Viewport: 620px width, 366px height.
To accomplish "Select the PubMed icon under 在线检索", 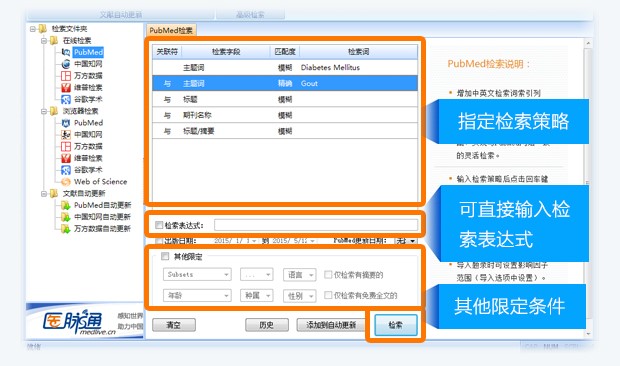I will [x=66, y=52].
